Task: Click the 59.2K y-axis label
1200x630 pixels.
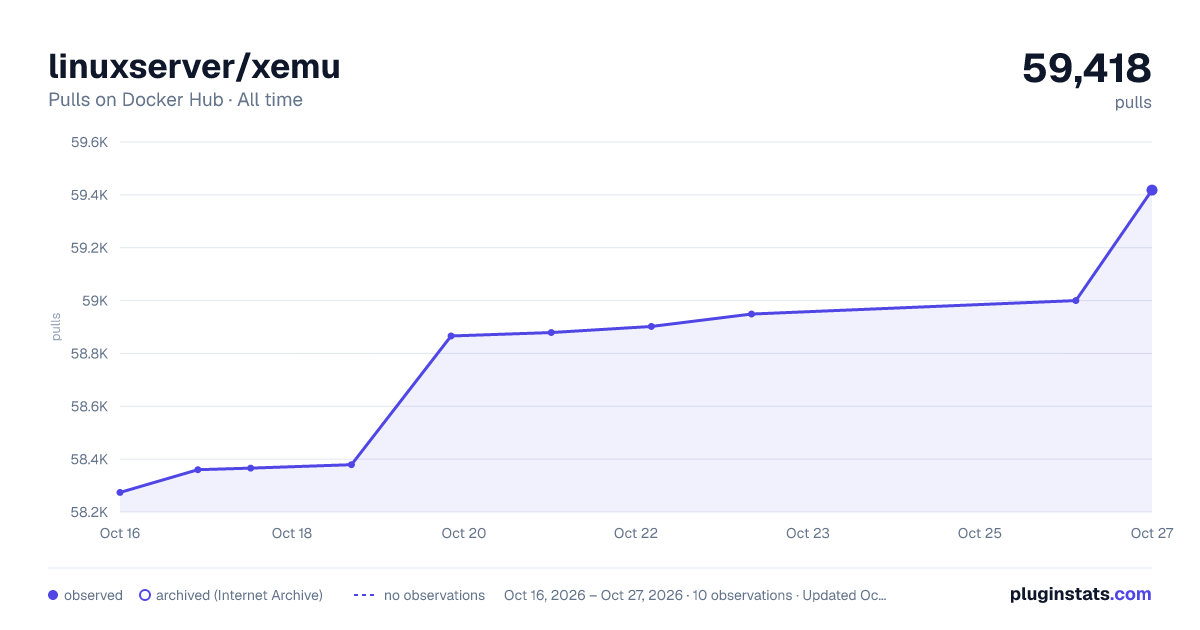Action: pyautogui.click(x=89, y=248)
